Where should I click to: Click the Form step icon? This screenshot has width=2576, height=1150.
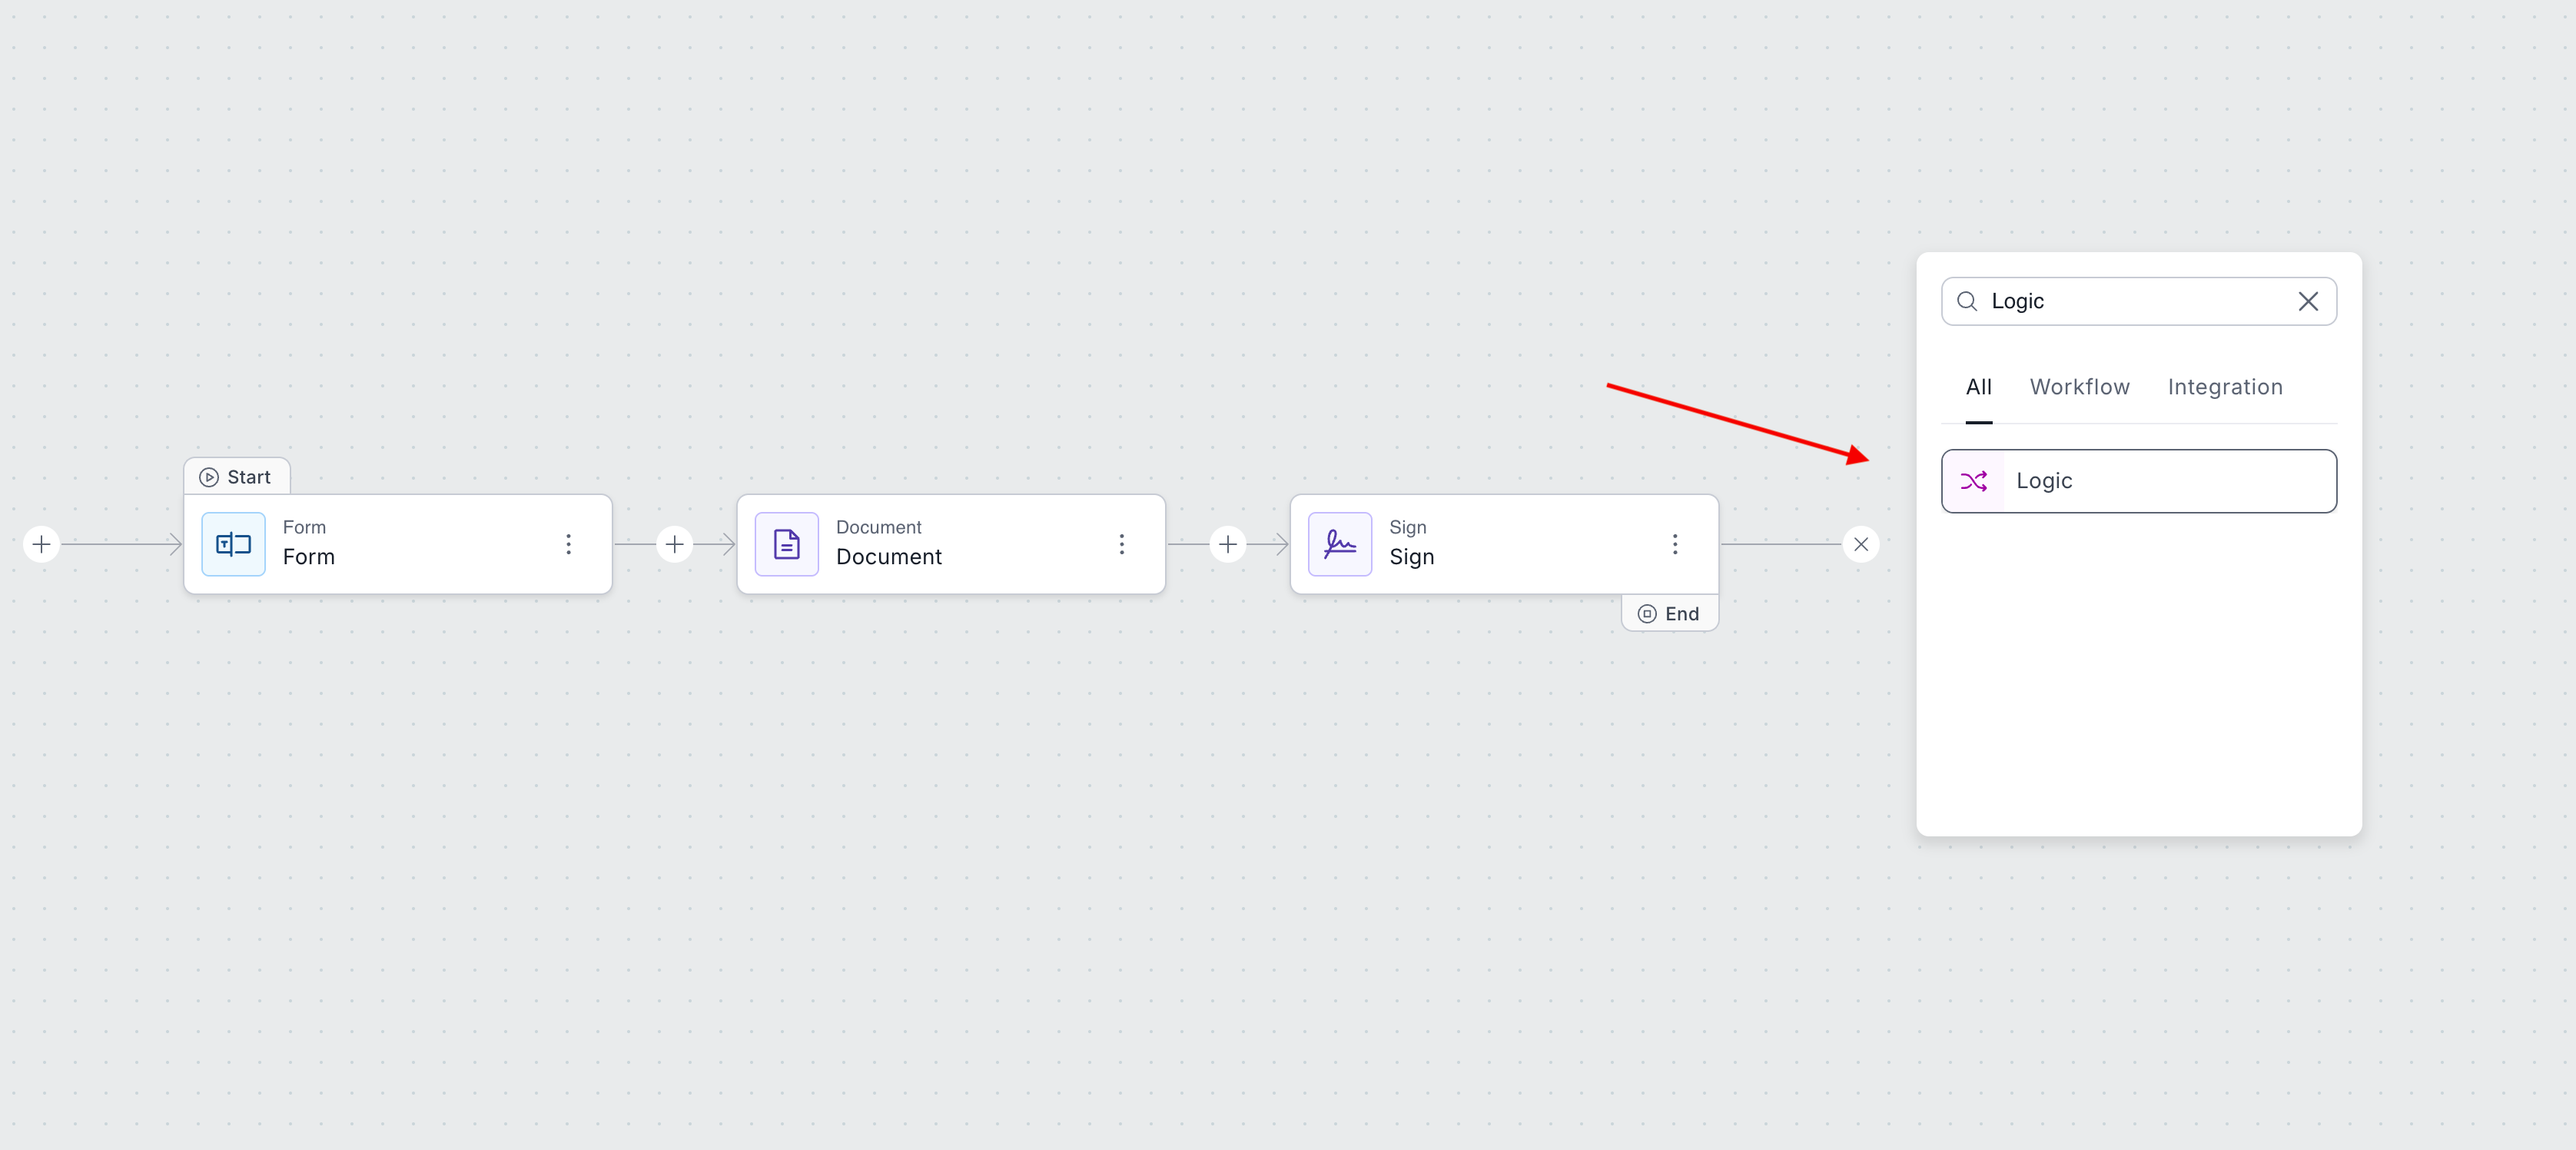233,544
